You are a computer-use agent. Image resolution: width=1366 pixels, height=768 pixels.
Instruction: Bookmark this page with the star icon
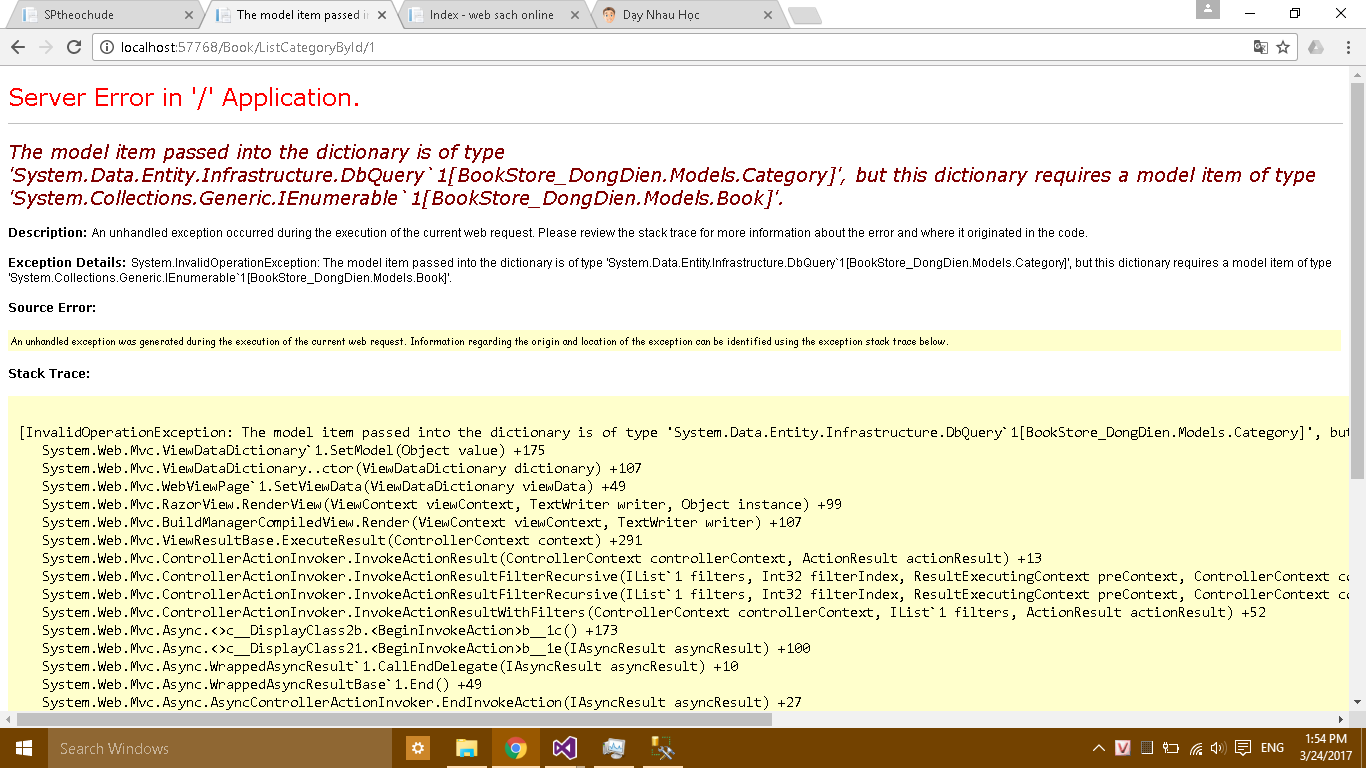(1283, 47)
